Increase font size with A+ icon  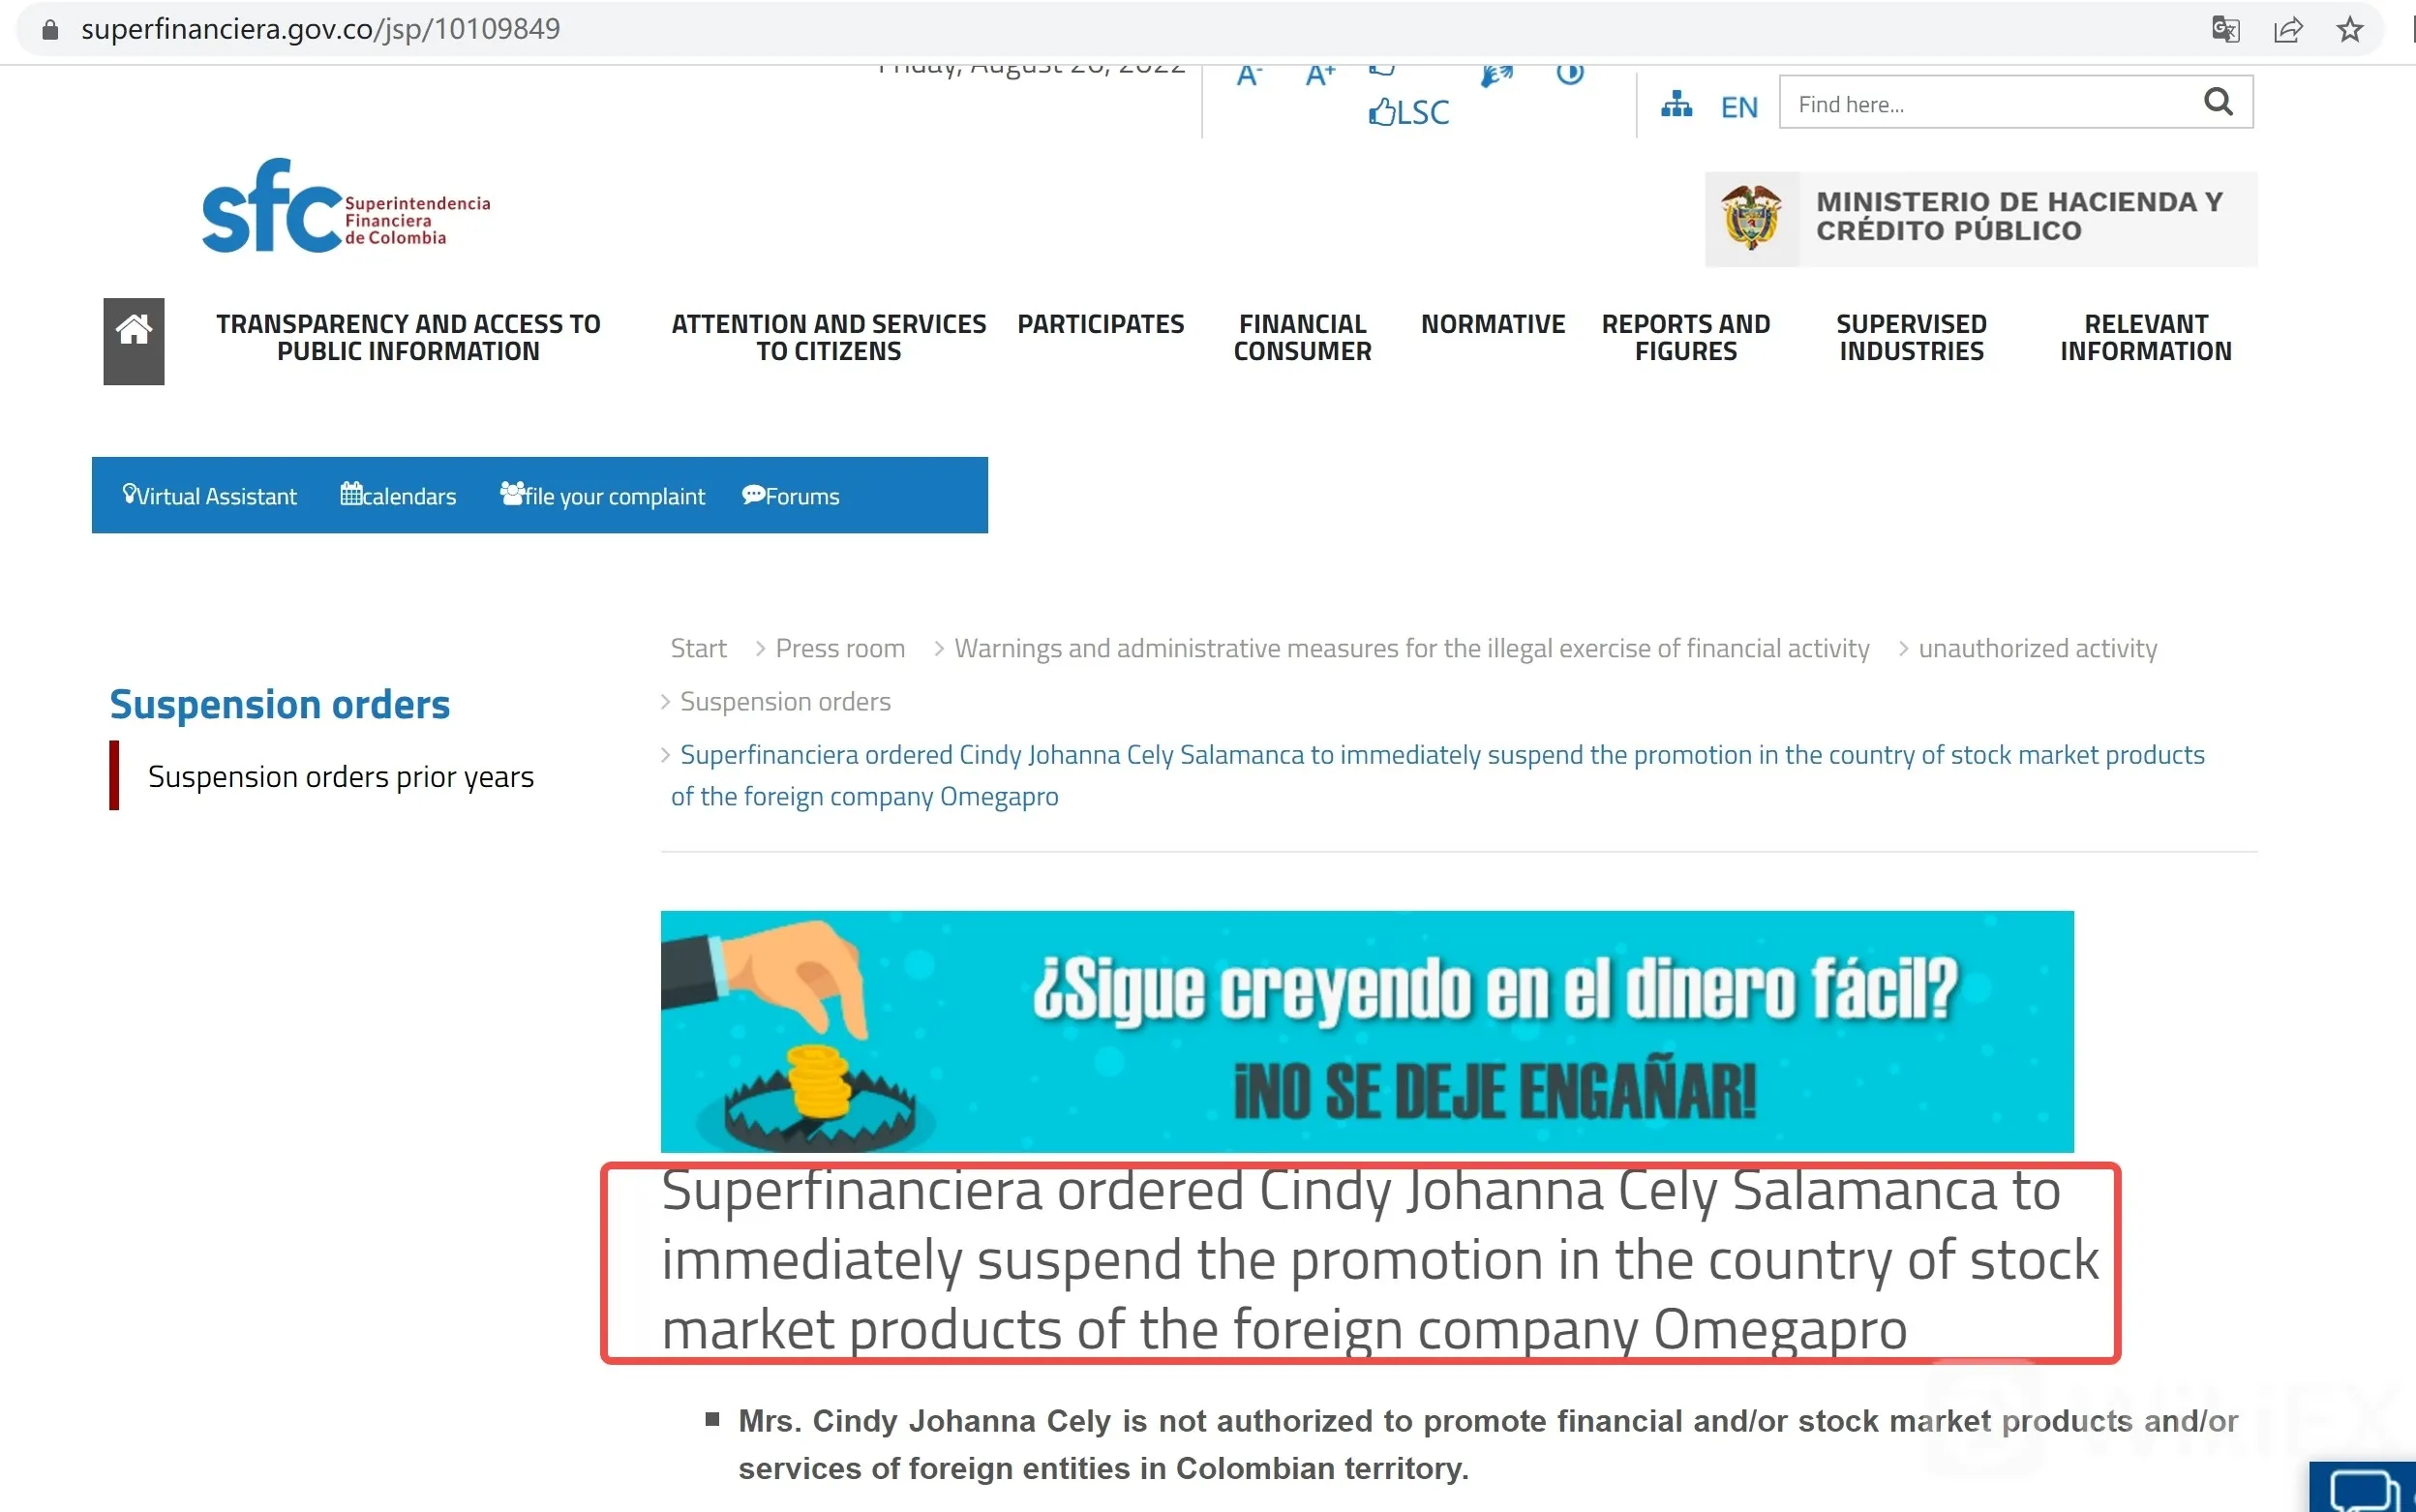(x=1320, y=75)
